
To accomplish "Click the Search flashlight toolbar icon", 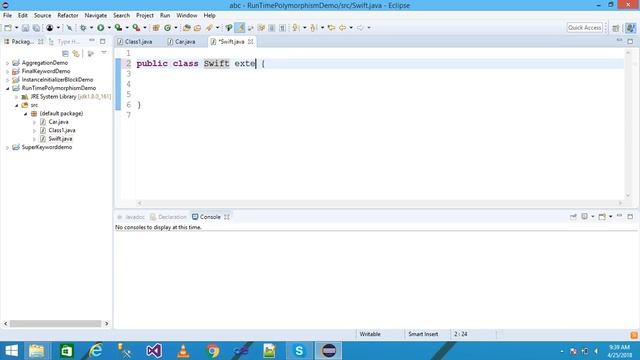I will (209, 28).
